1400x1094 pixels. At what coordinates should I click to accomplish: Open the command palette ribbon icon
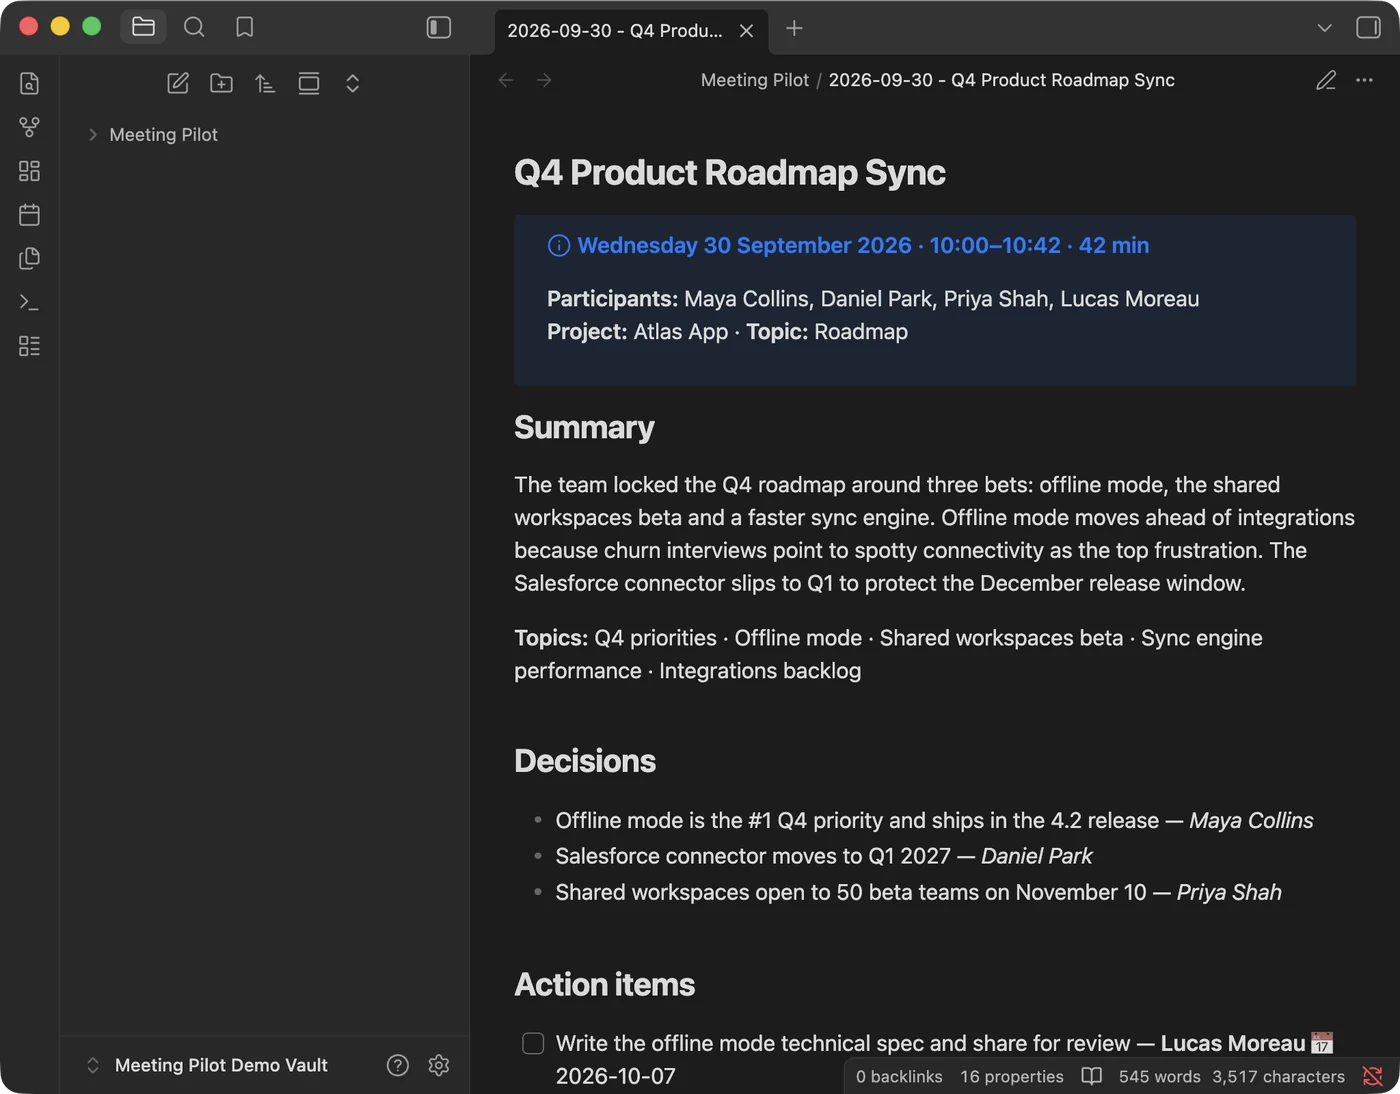(x=30, y=302)
